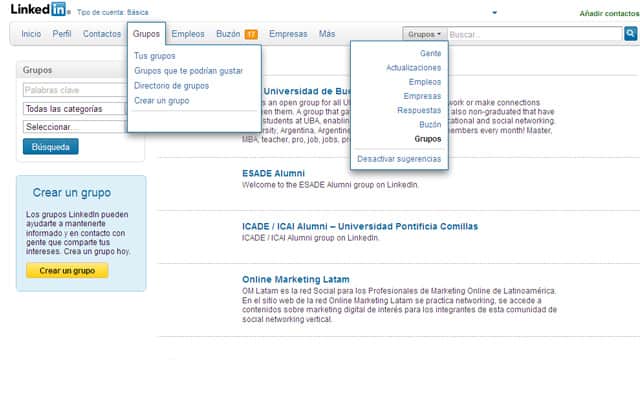Open the Seleccionar dropdown
The image size is (640, 400).
pos(76,127)
